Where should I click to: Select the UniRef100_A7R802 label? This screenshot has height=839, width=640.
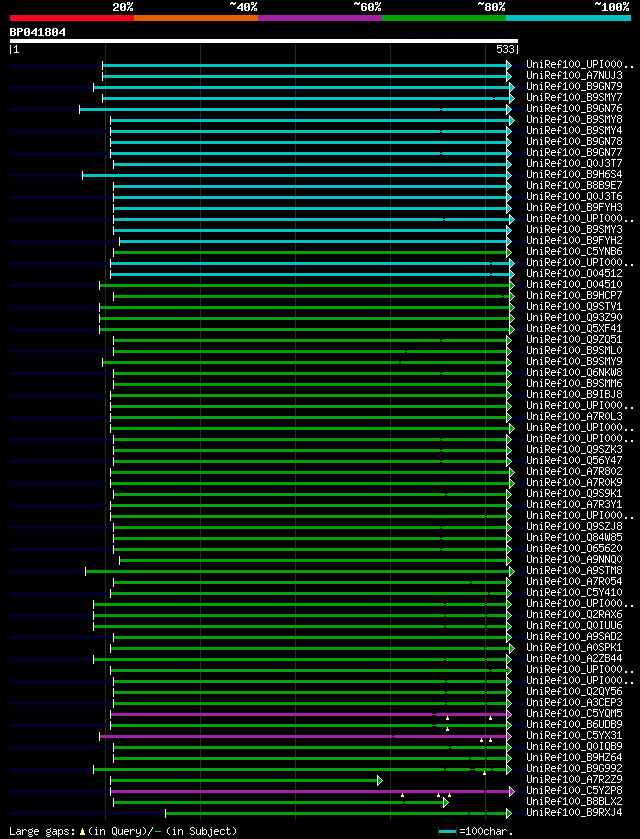click(574, 471)
